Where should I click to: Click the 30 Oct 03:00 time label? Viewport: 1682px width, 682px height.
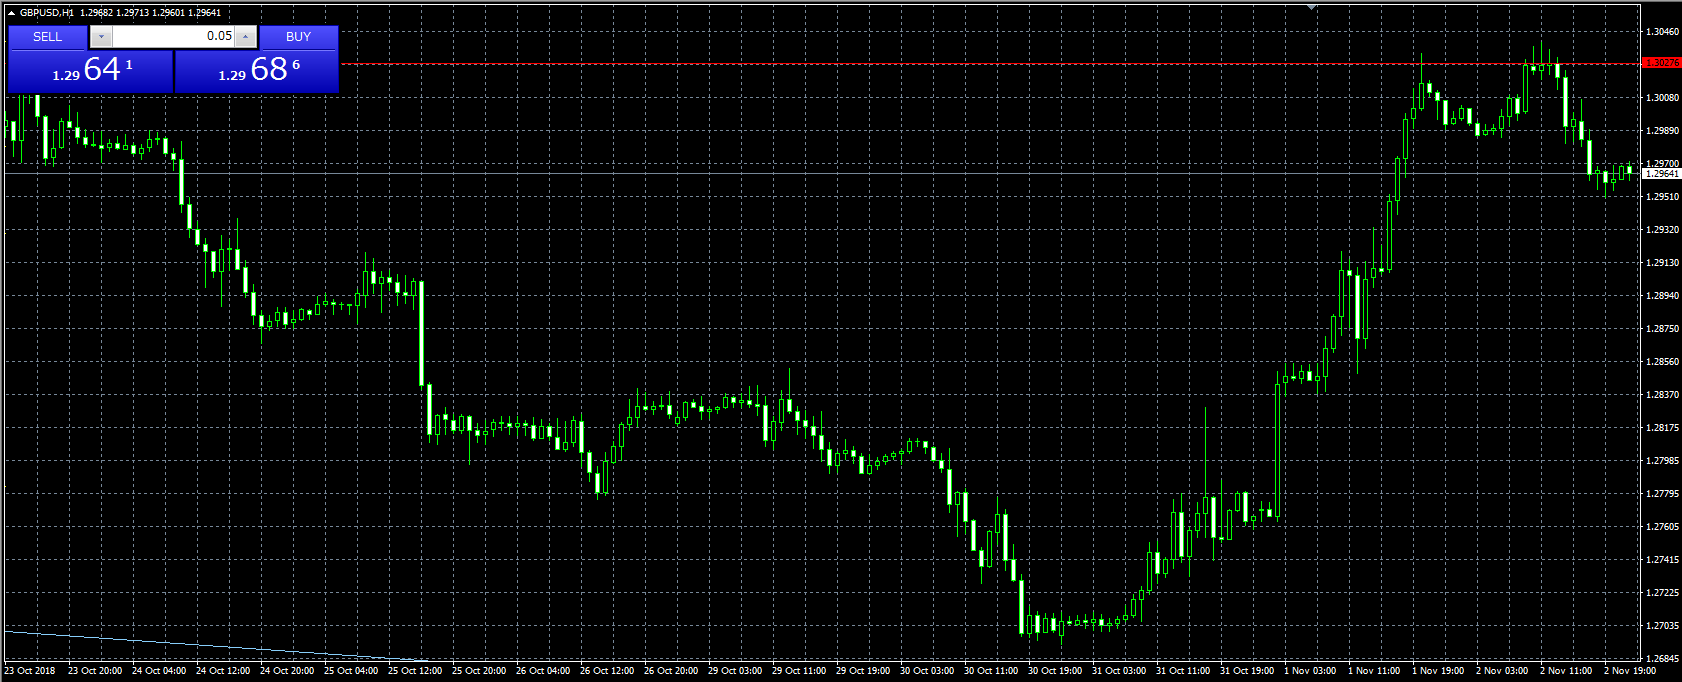pos(927,671)
